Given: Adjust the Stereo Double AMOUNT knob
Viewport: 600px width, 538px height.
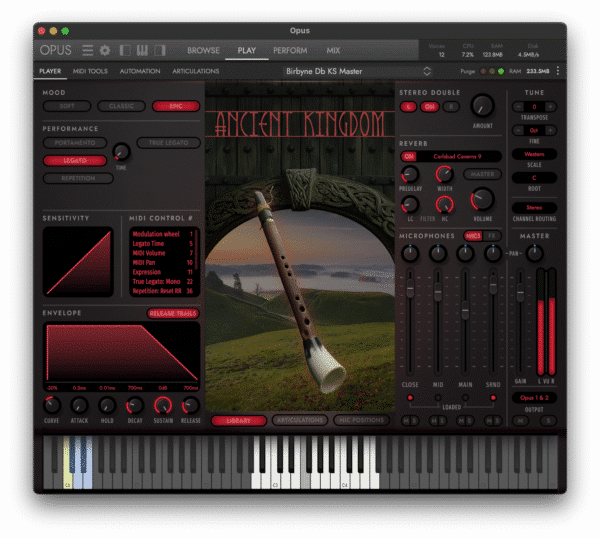Looking at the screenshot, I should tap(482, 106).
